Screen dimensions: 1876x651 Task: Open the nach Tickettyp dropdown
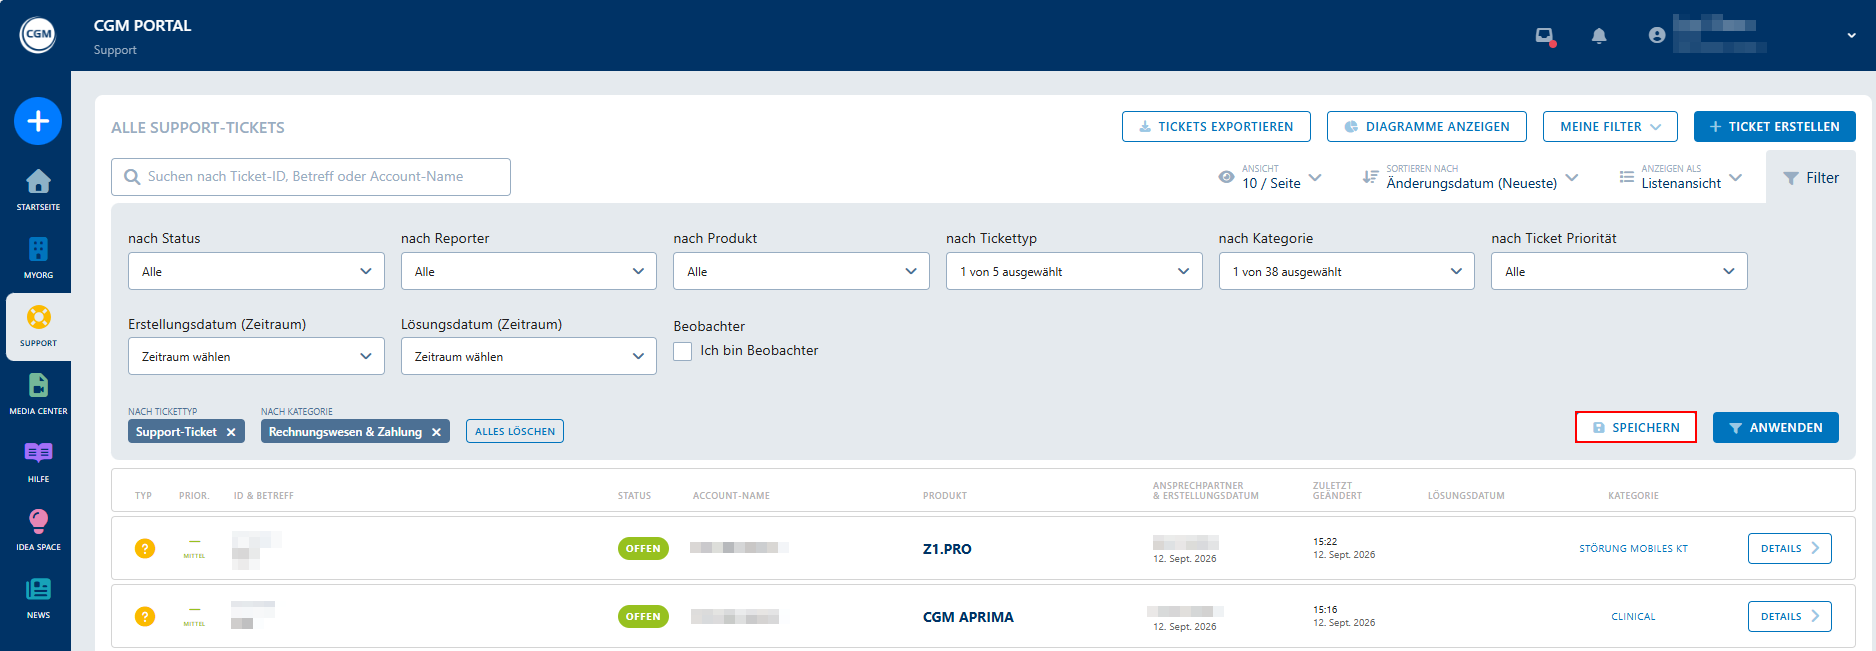[x=1074, y=271]
